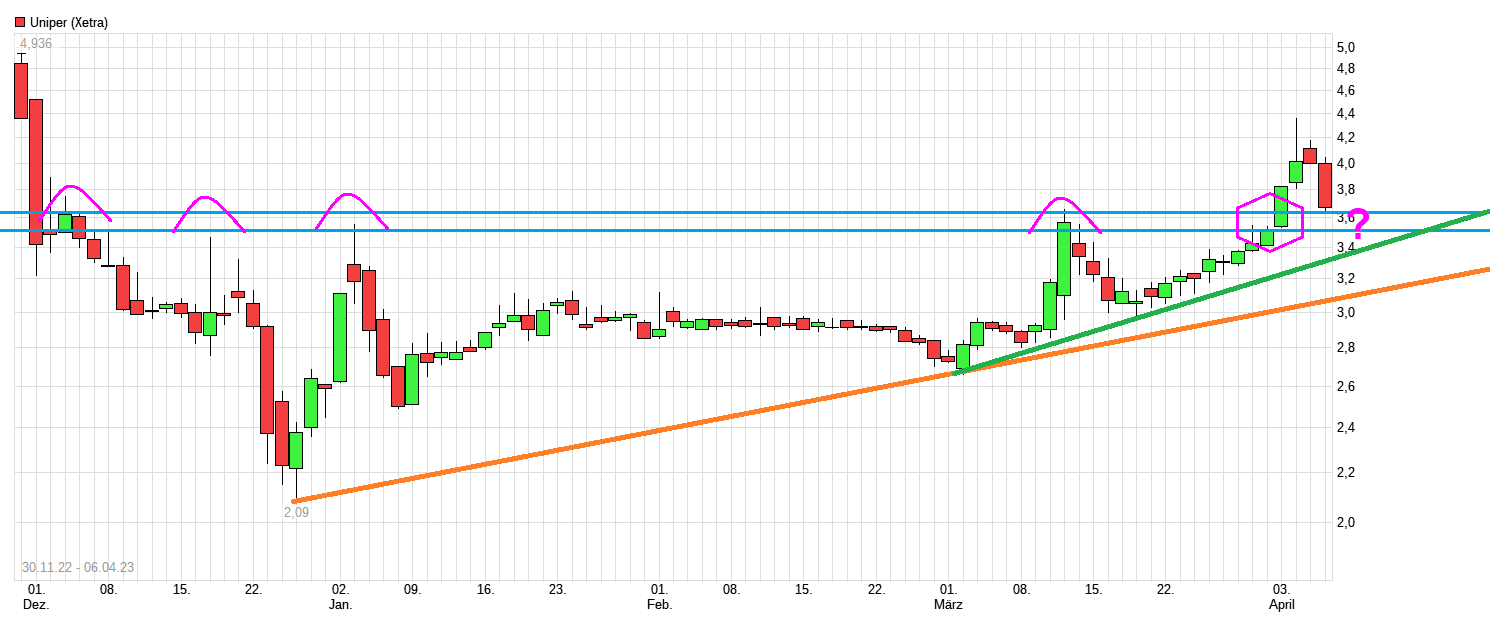Image resolution: width=1490 pixels, height=626 pixels.
Task: Click the Dez. month label
Action: [x=36, y=605]
